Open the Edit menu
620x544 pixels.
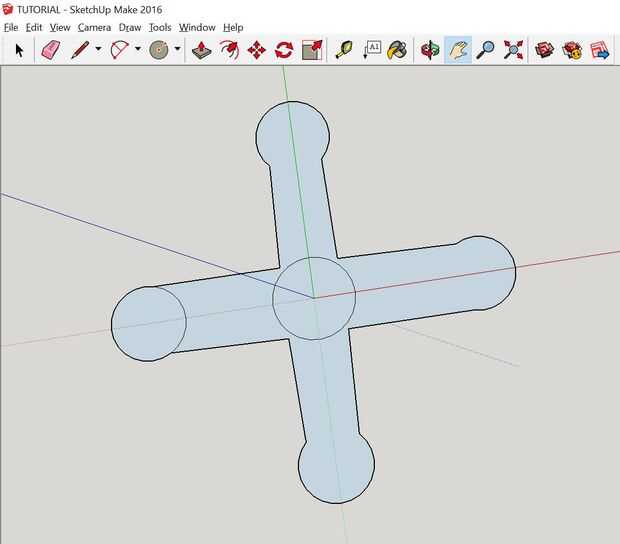tap(34, 27)
